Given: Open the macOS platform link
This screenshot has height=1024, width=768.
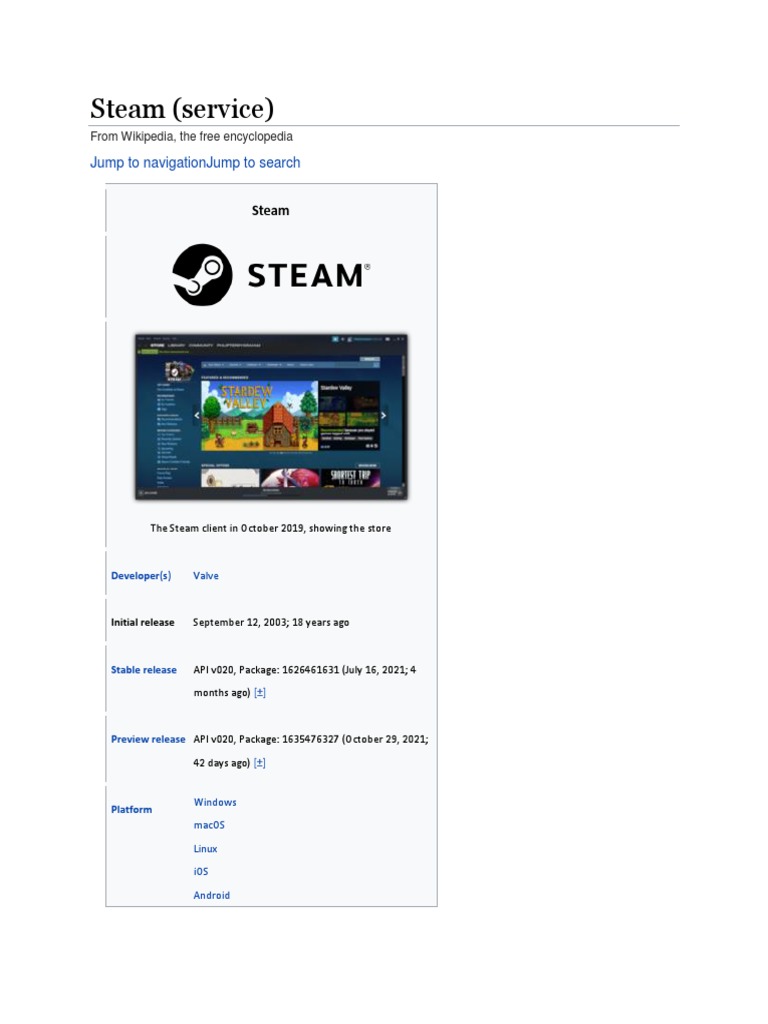Looking at the screenshot, I should point(209,825).
